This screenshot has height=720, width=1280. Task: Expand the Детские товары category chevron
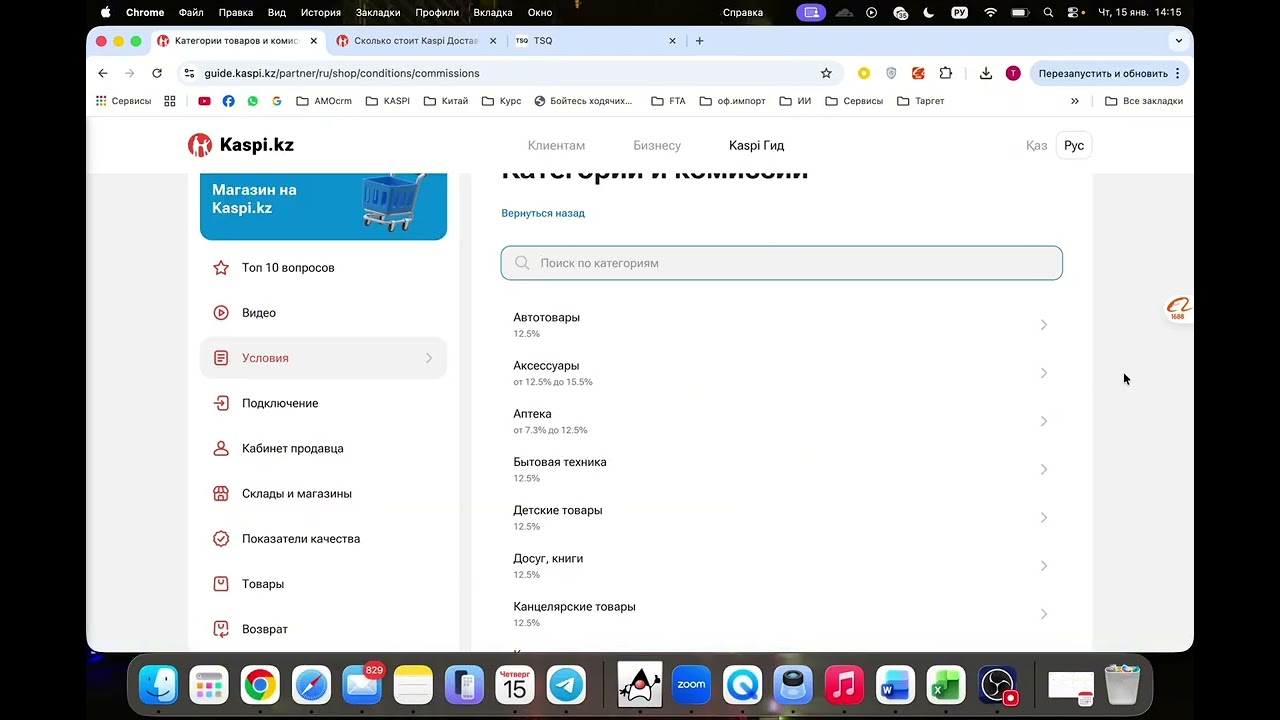(x=1043, y=517)
